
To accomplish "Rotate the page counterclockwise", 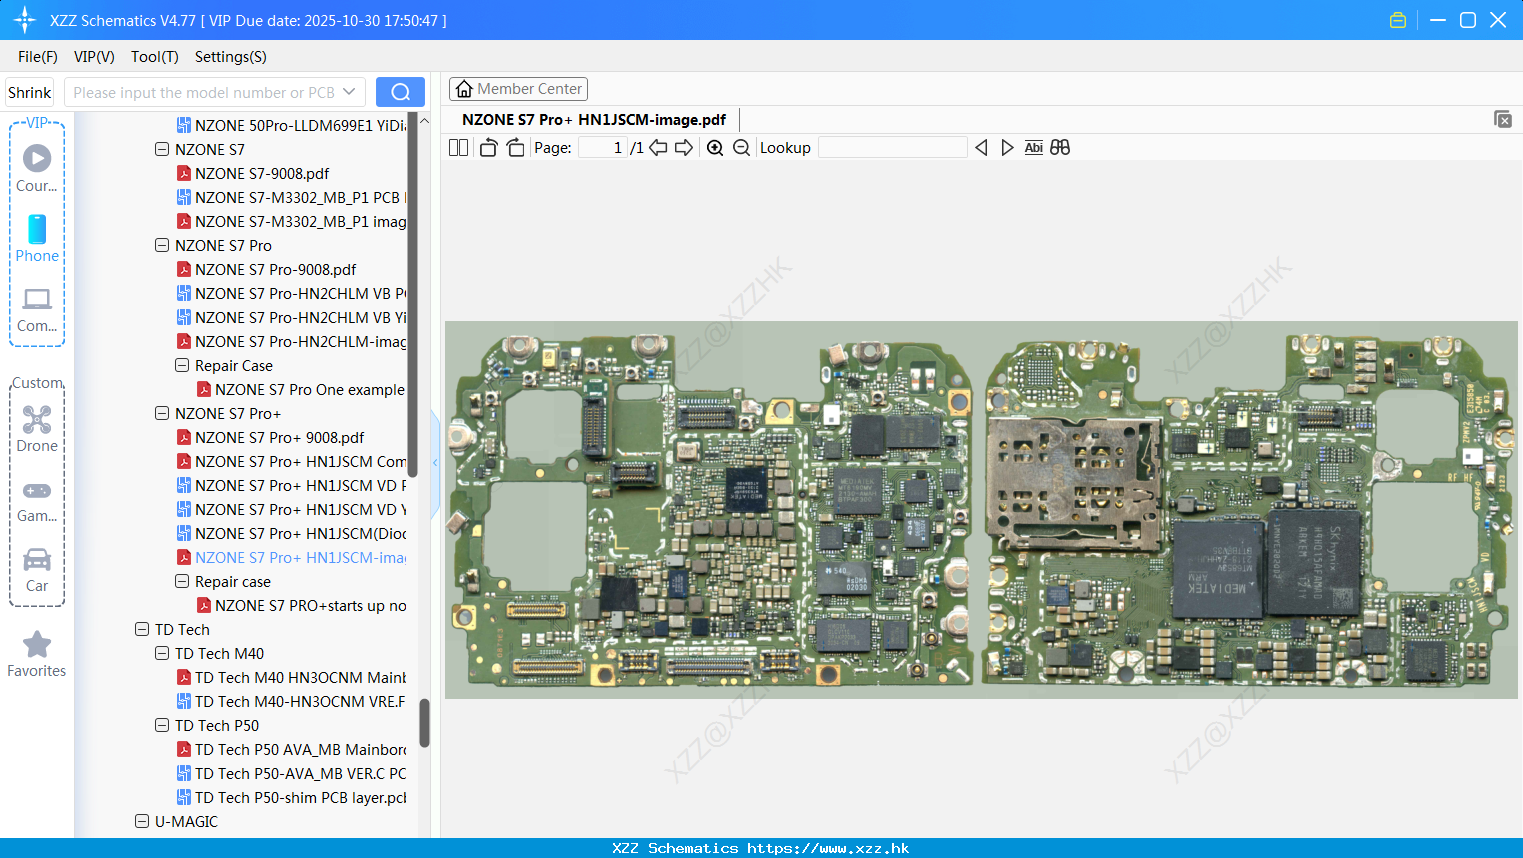I will (x=488, y=148).
